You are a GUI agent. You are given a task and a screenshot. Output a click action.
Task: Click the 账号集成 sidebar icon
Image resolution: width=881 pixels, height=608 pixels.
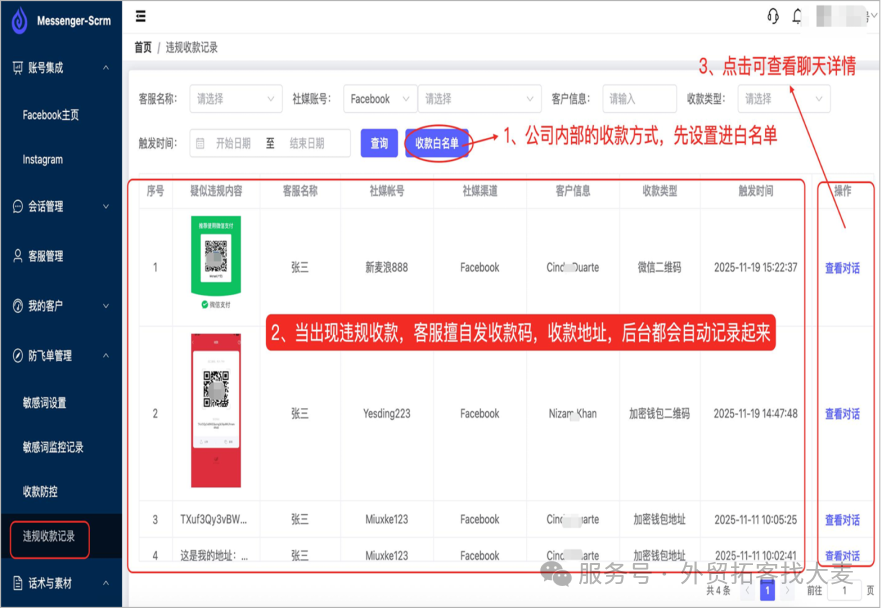tap(18, 68)
